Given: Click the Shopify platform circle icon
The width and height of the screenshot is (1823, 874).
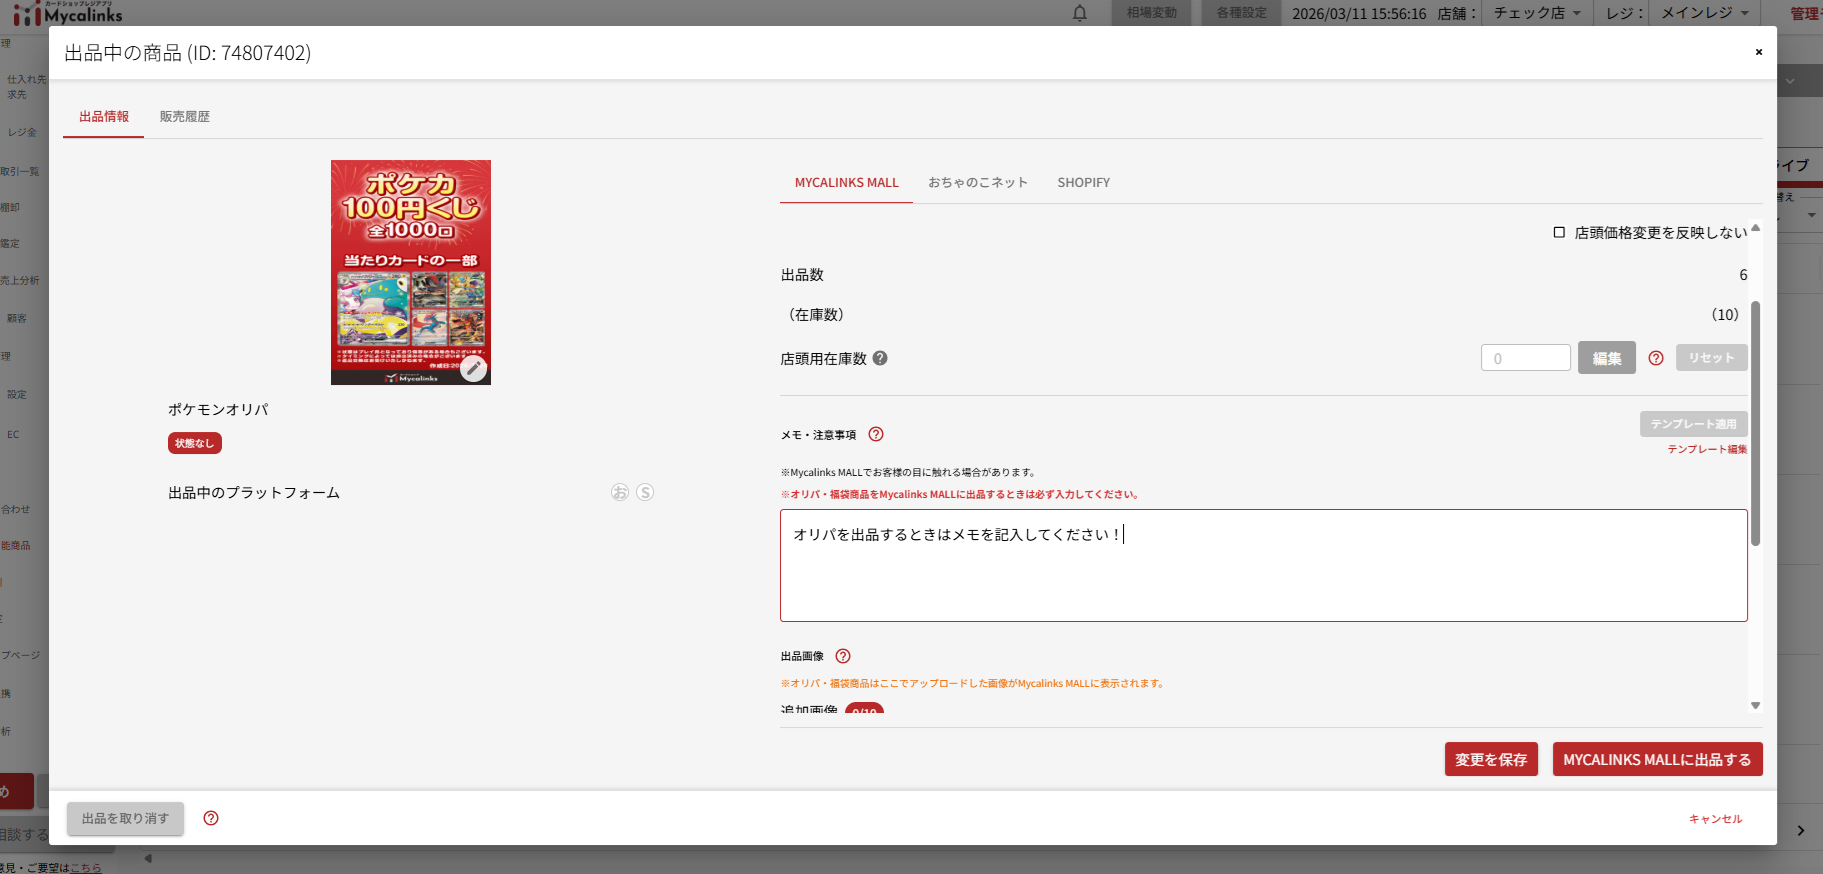Looking at the screenshot, I should (x=645, y=492).
